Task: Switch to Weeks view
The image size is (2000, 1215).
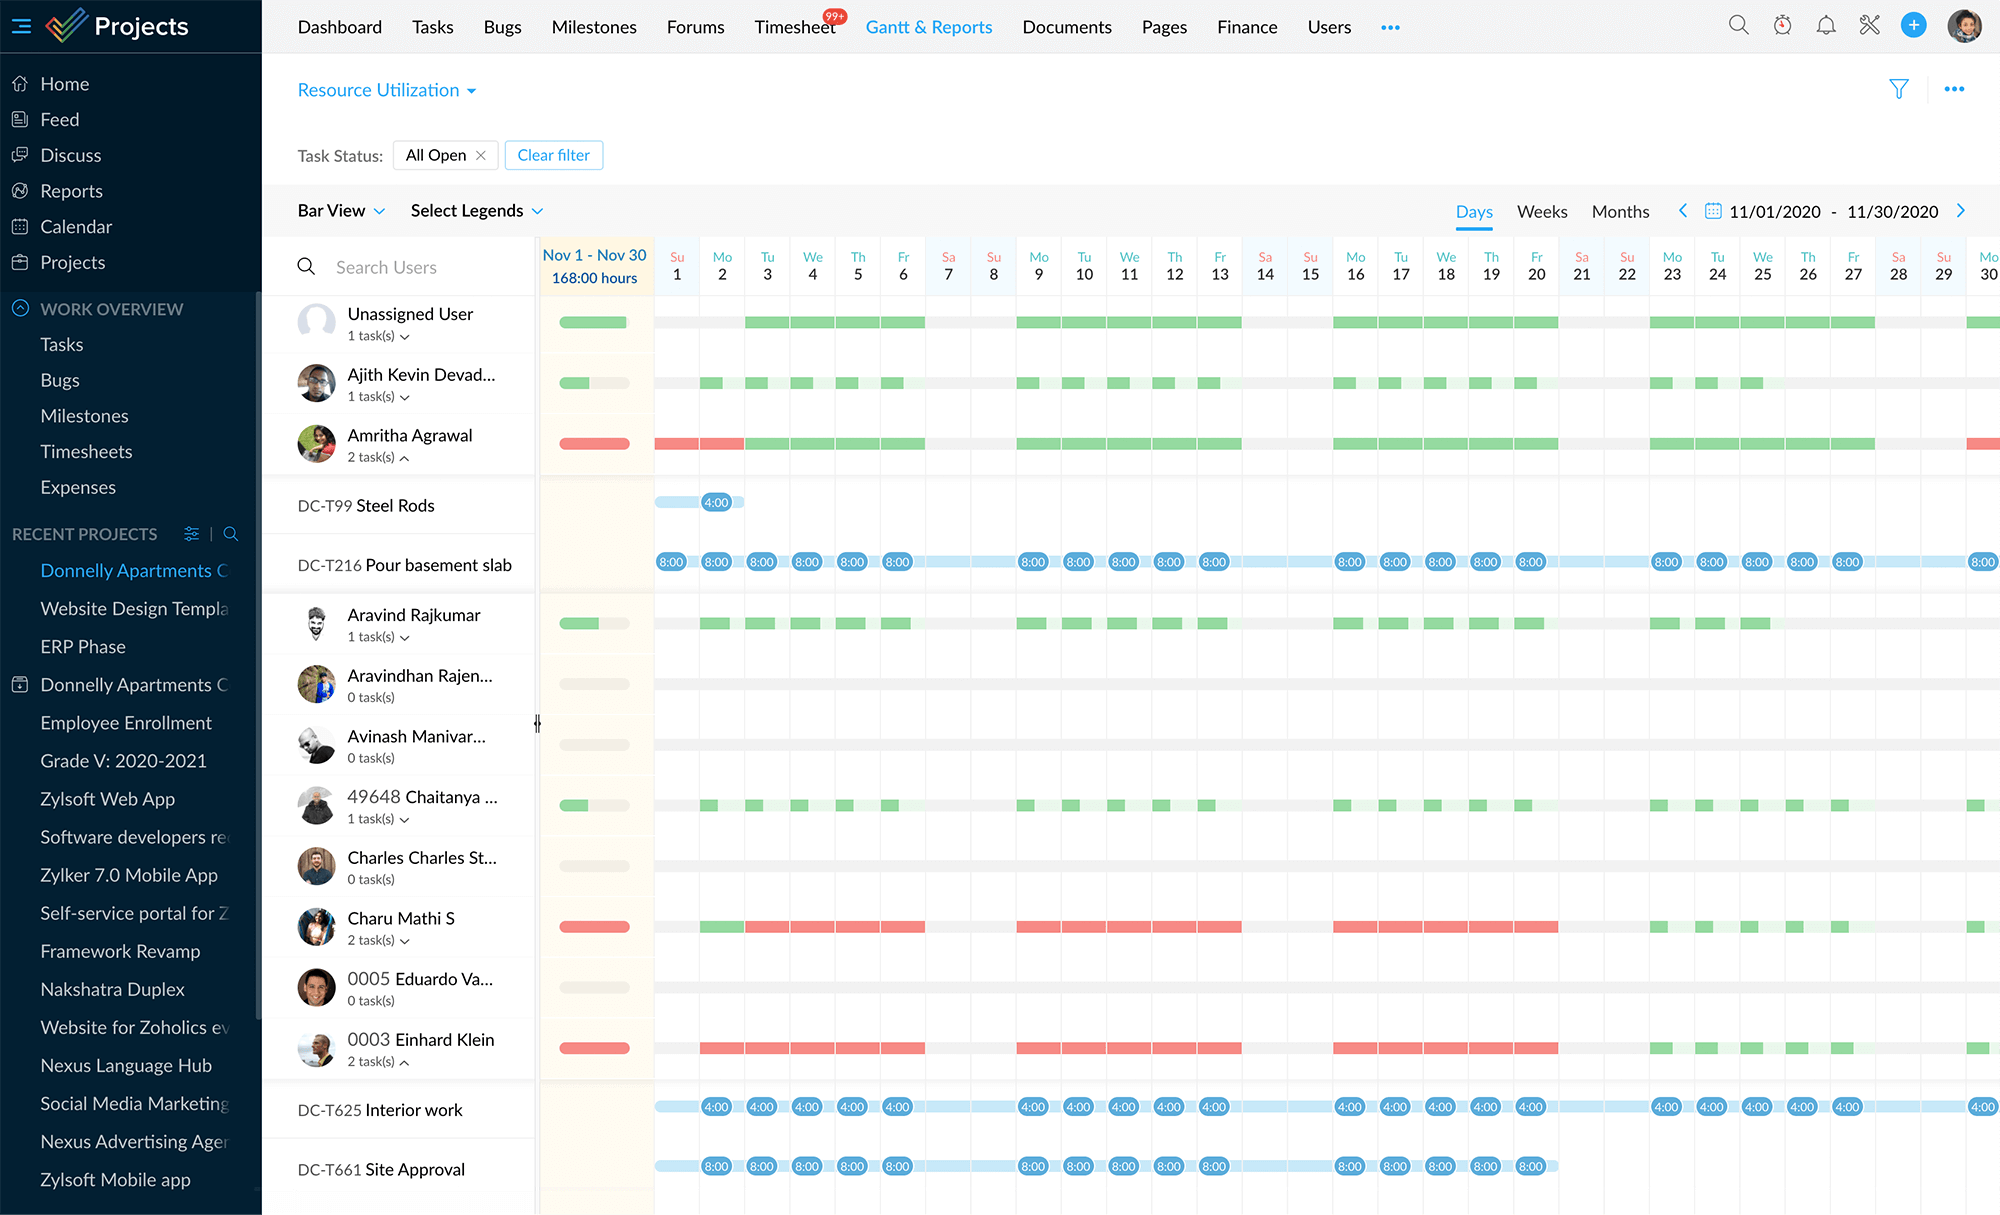Action: pos(1541,210)
